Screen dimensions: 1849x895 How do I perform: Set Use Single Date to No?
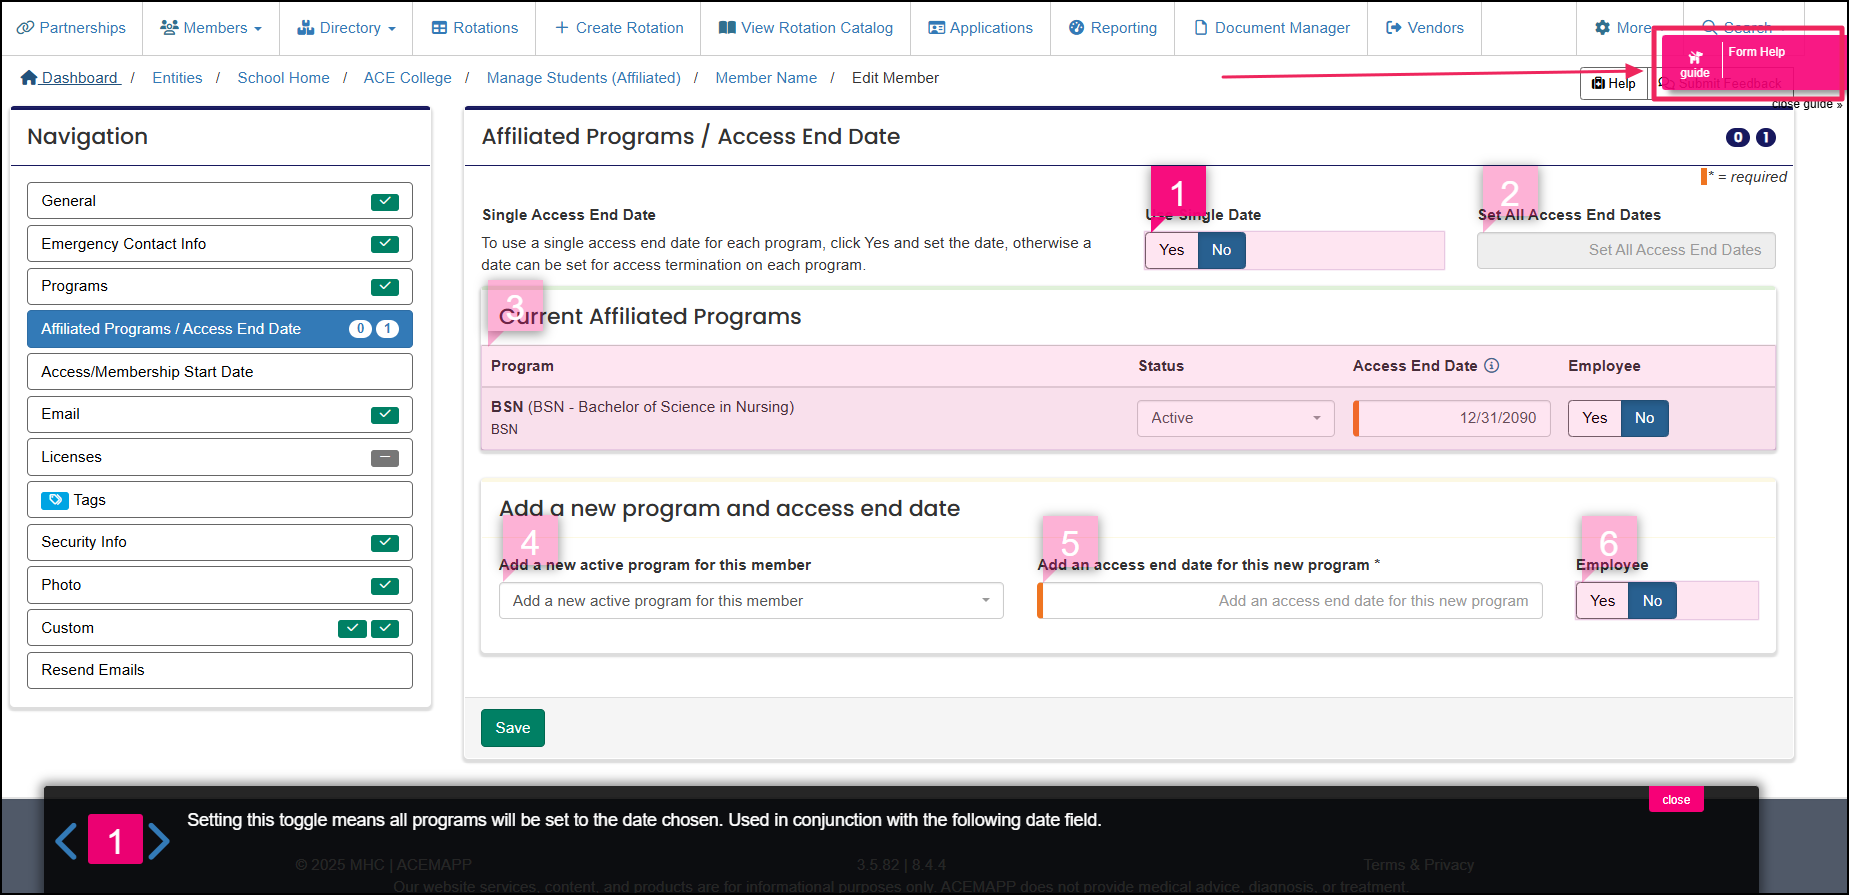pyautogui.click(x=1221, y=250)
